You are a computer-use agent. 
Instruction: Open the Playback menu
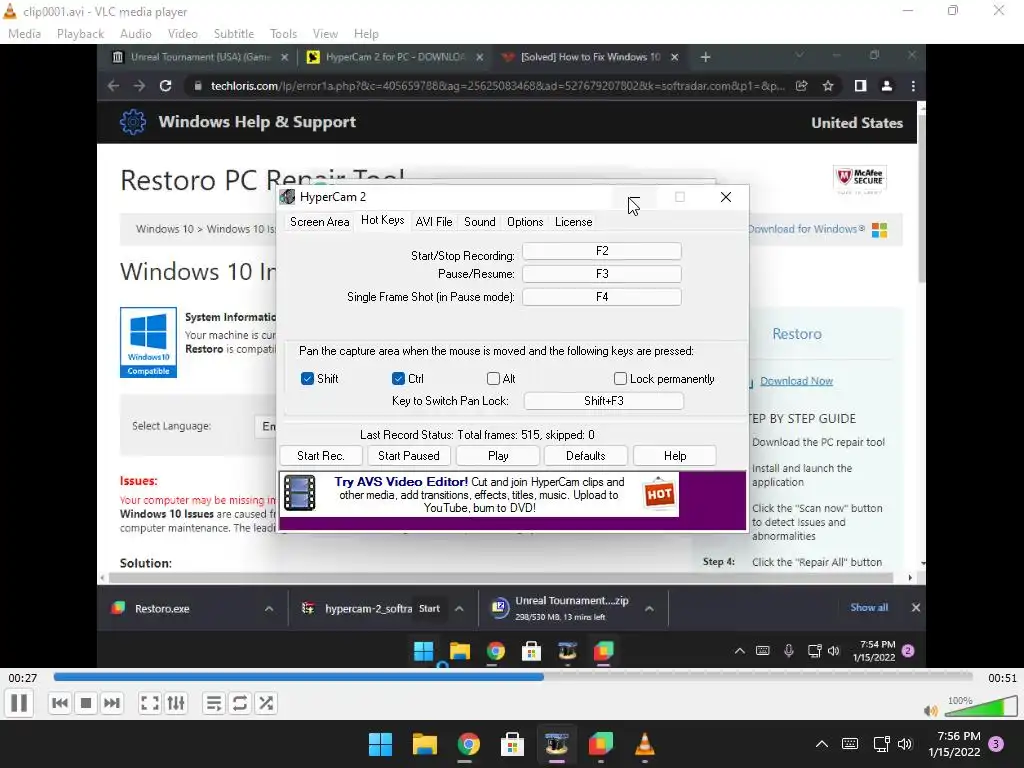point(80,33)
